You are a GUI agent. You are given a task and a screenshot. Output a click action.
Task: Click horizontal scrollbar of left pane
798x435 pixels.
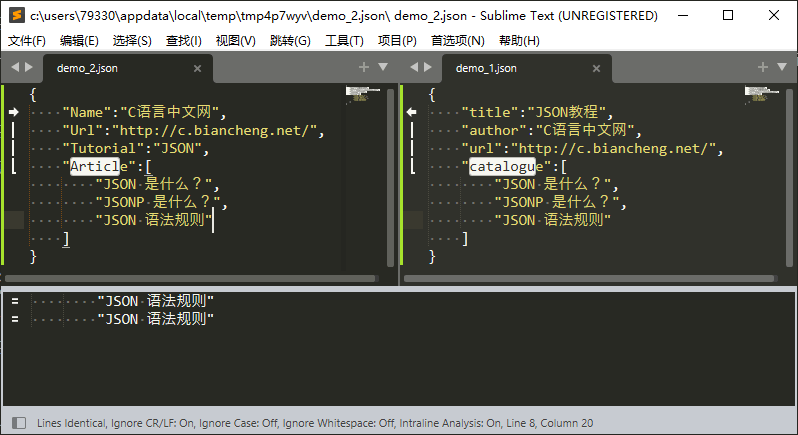(191, 278)
